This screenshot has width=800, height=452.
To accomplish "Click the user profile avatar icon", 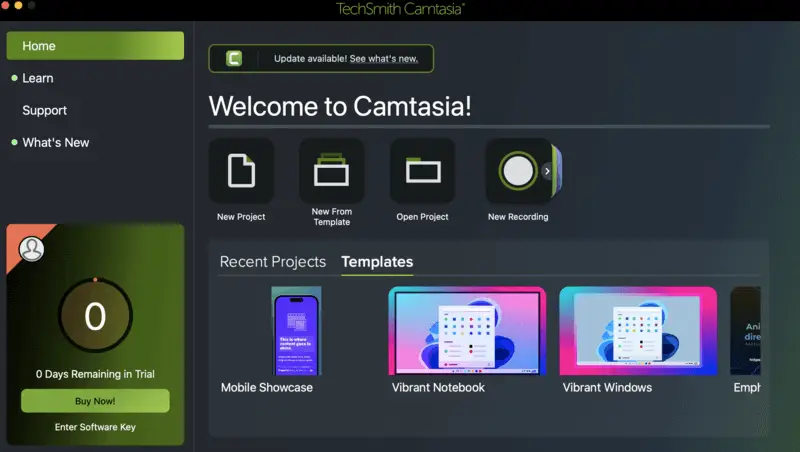I will click(x=32, y=249).
